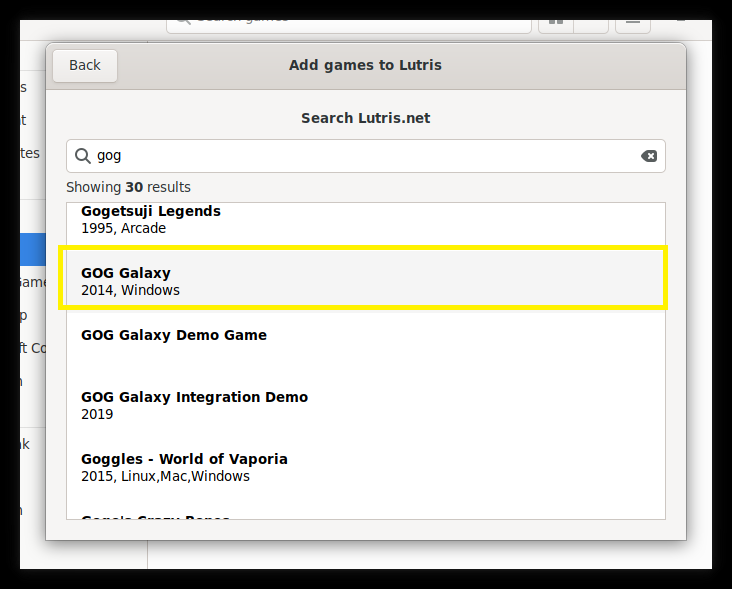
Task: Clear the 'gog' search text
Action: pos(649,156)
